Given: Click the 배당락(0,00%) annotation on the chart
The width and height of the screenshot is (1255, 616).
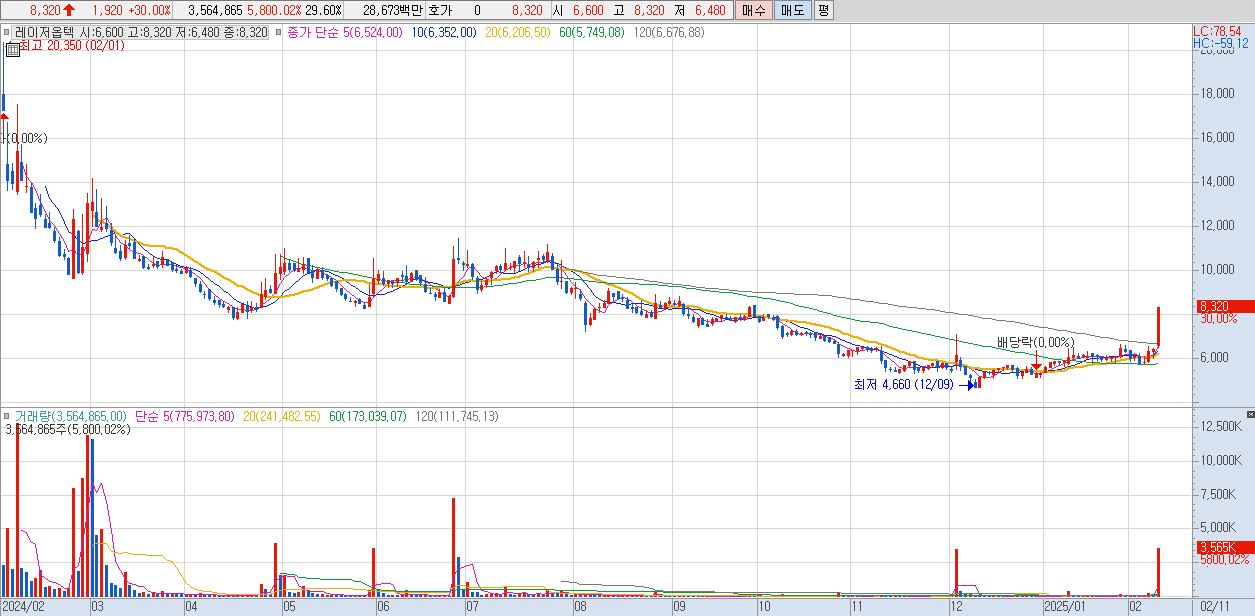Looking at the screenshot, I should pyautogui.click(x=1034, y=342).
